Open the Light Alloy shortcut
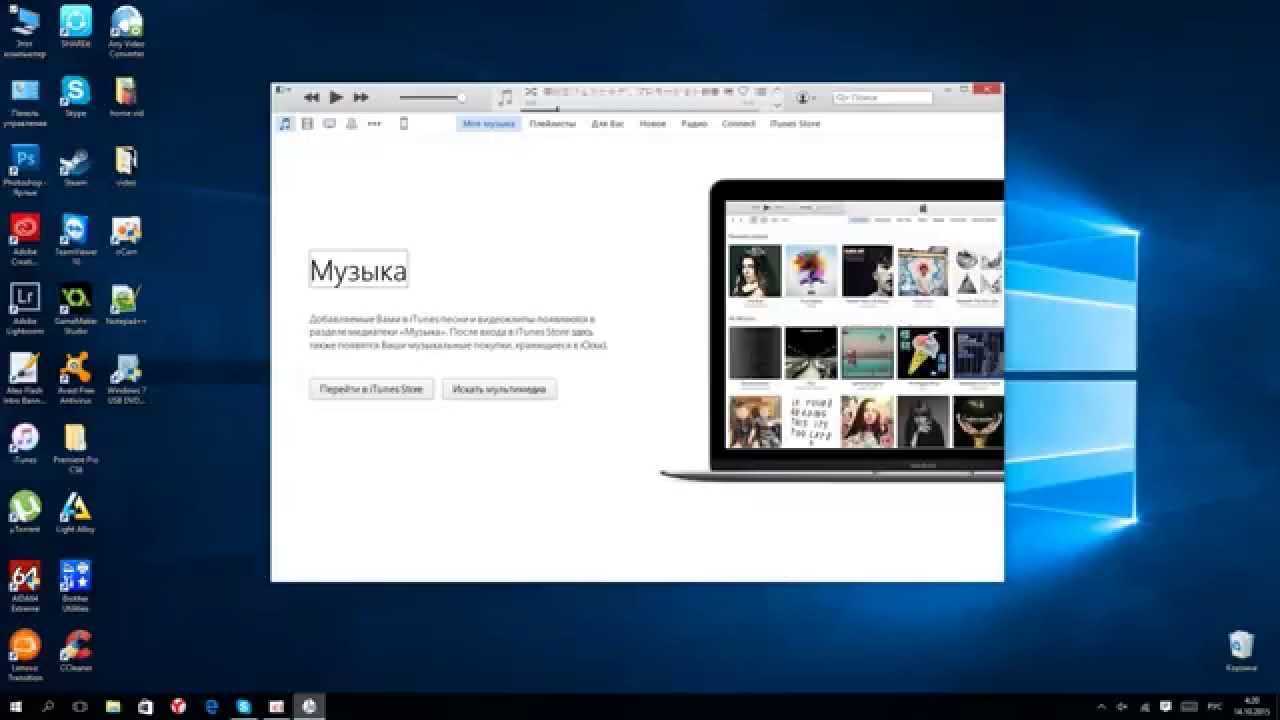 pos(75,512)
